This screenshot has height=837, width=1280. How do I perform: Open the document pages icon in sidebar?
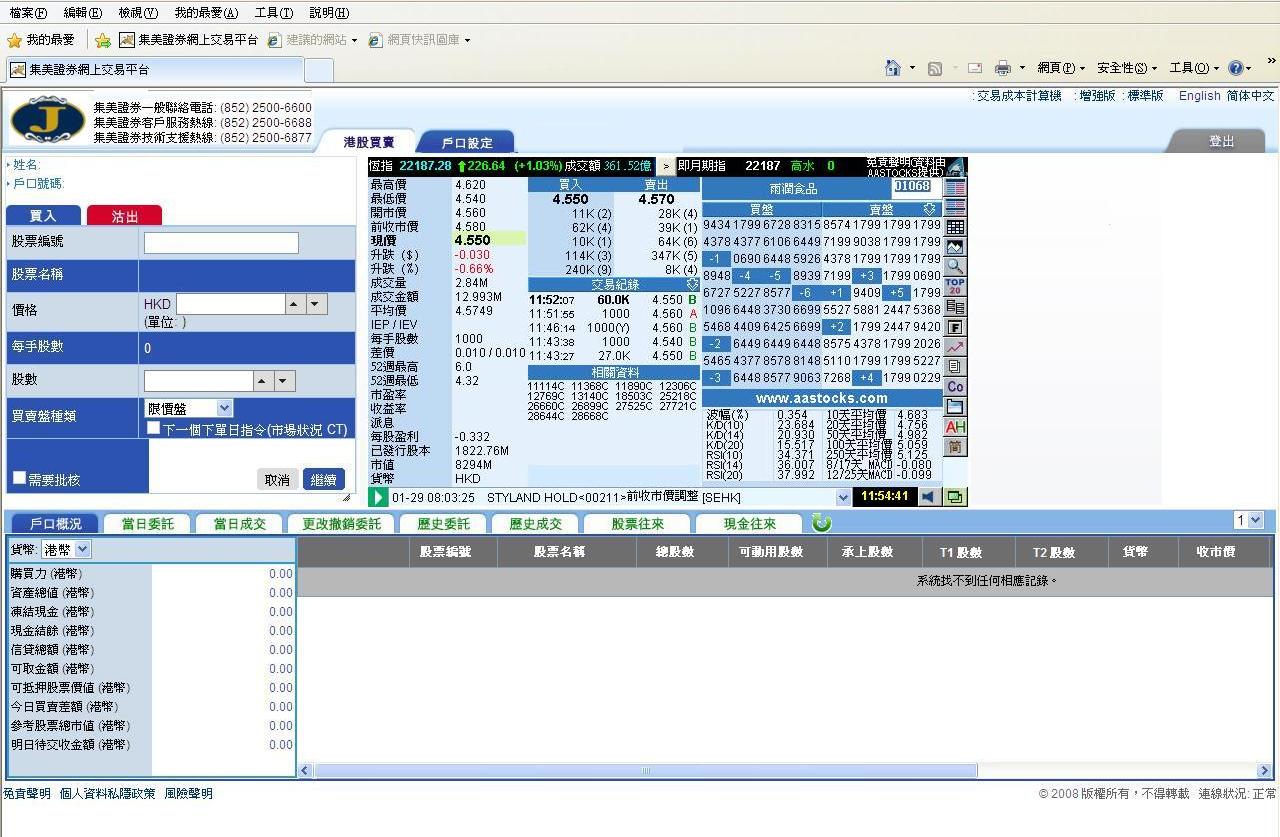955,367
